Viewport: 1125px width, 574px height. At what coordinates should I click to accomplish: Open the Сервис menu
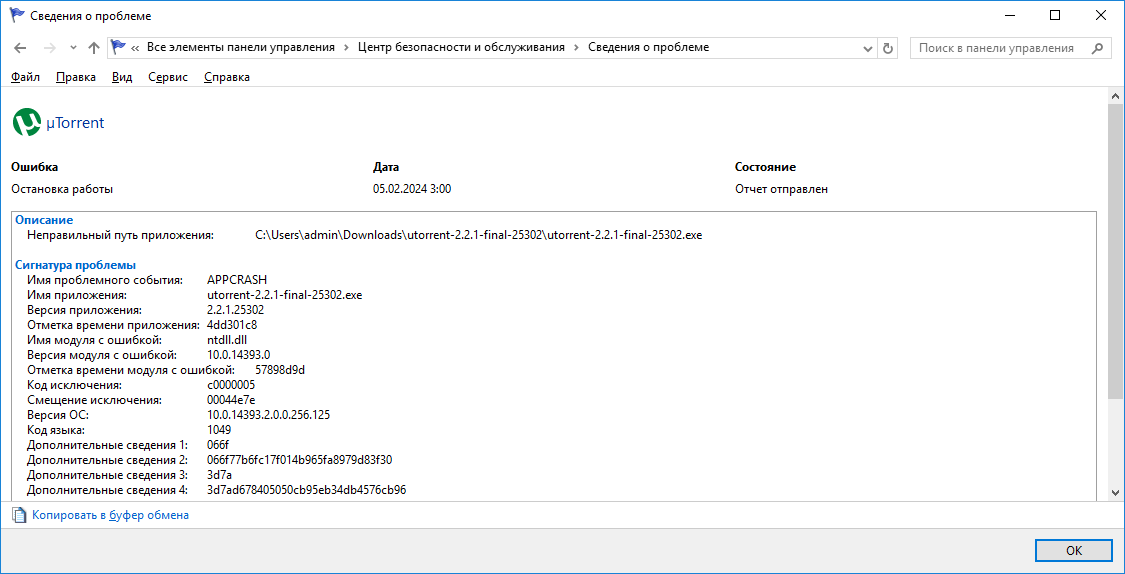168,77
